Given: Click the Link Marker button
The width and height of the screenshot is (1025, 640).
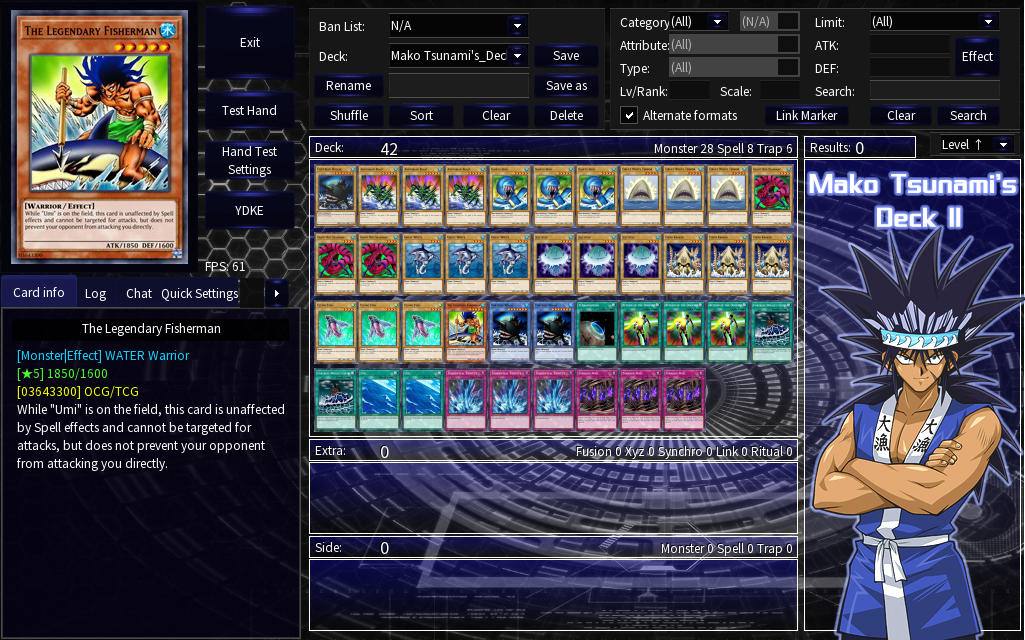Looking at the screenshot, I should point(806,116).
